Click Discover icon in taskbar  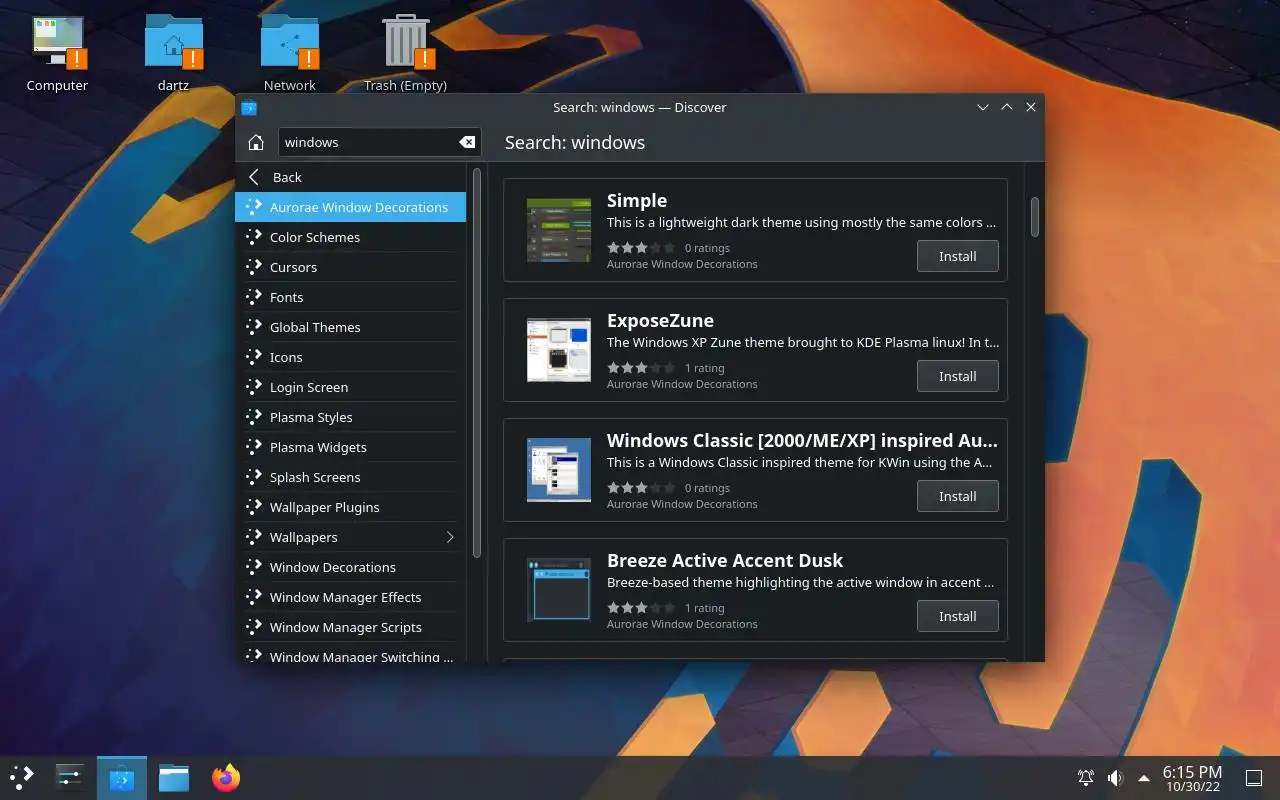122,777
